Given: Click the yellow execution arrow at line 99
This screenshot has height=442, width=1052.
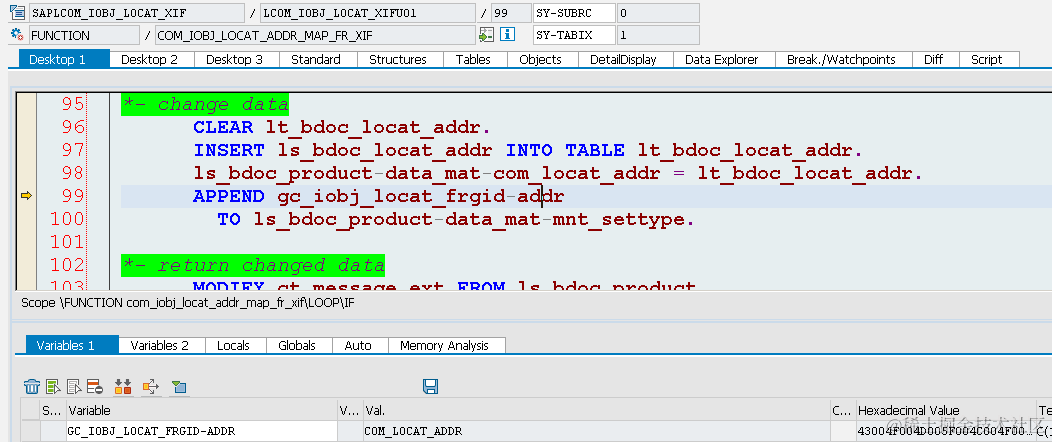Looking at the screenshot, I should [x=26, y=196].
